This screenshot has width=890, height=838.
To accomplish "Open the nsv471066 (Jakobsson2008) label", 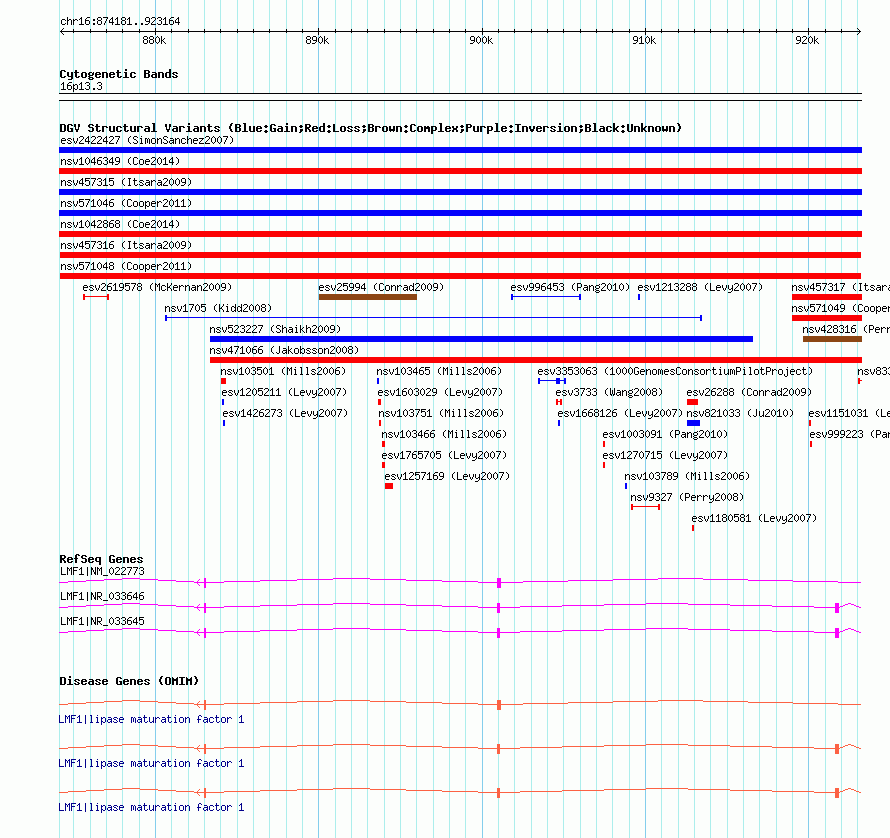I will pos(284,350).
